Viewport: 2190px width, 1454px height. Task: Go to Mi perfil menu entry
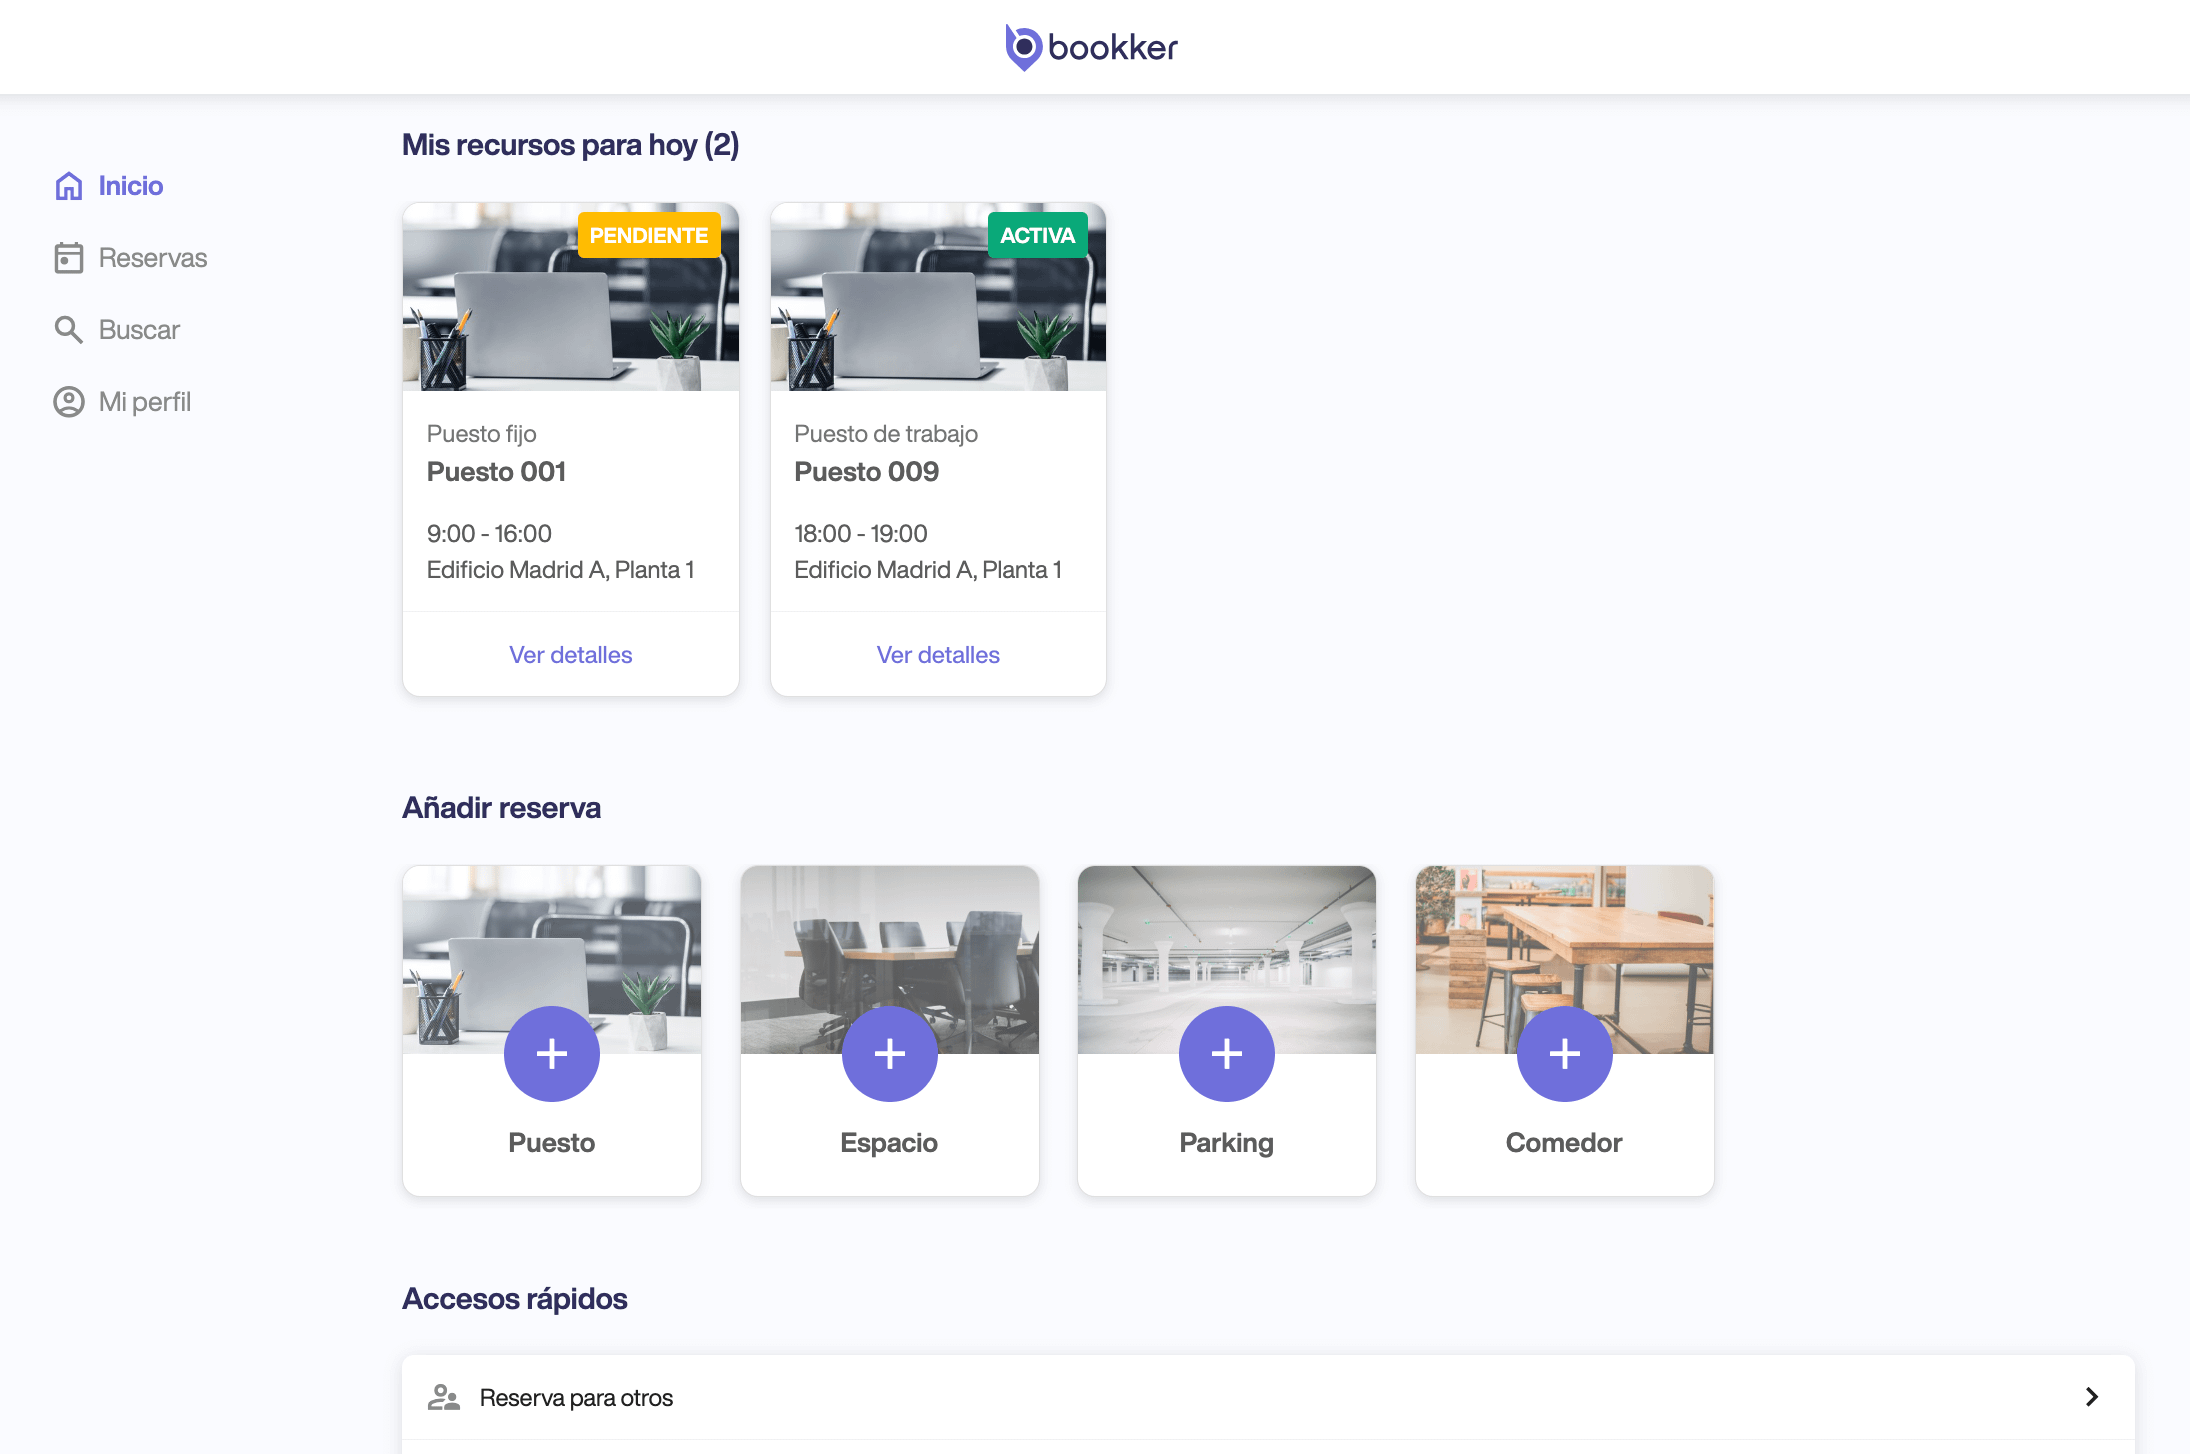pos(144,402)
